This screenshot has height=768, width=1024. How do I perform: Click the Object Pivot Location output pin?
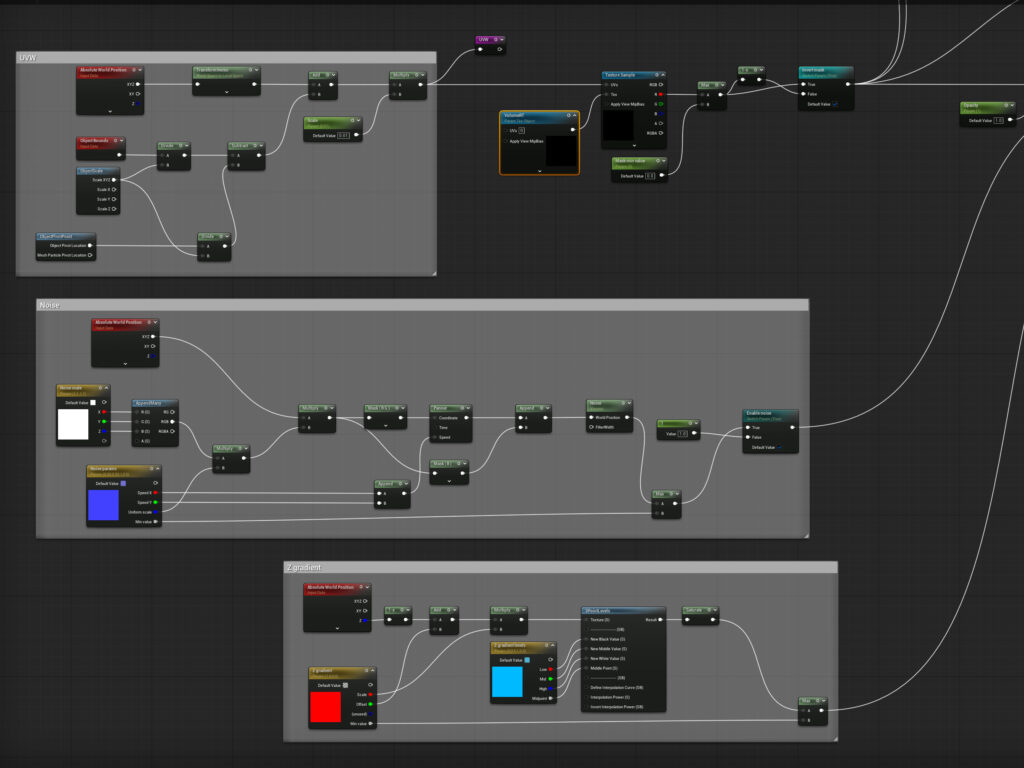(x=90, y=246)
